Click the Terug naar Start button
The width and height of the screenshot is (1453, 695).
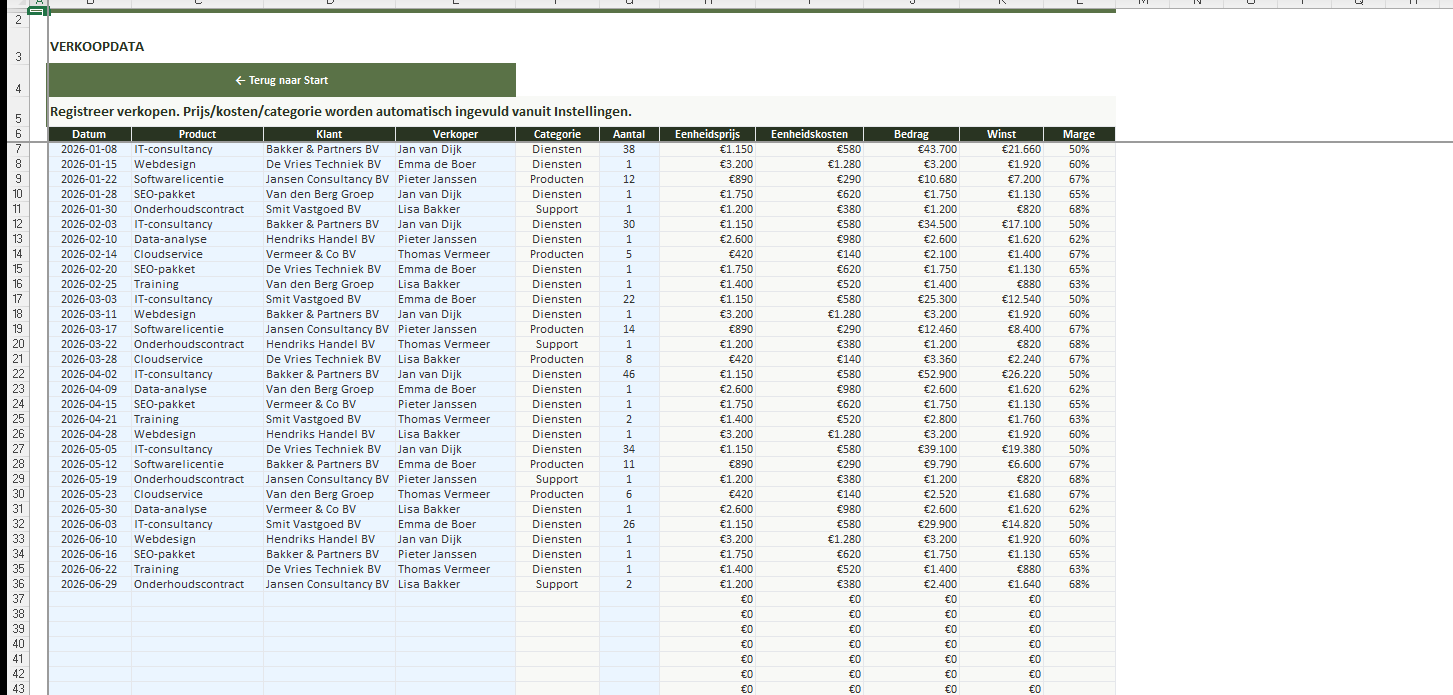click(282, 80)
